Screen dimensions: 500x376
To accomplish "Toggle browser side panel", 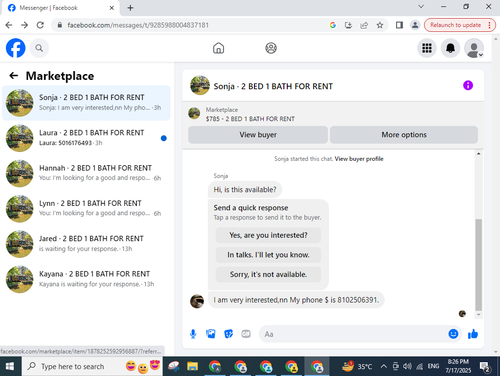I will [x=399, y=25].
